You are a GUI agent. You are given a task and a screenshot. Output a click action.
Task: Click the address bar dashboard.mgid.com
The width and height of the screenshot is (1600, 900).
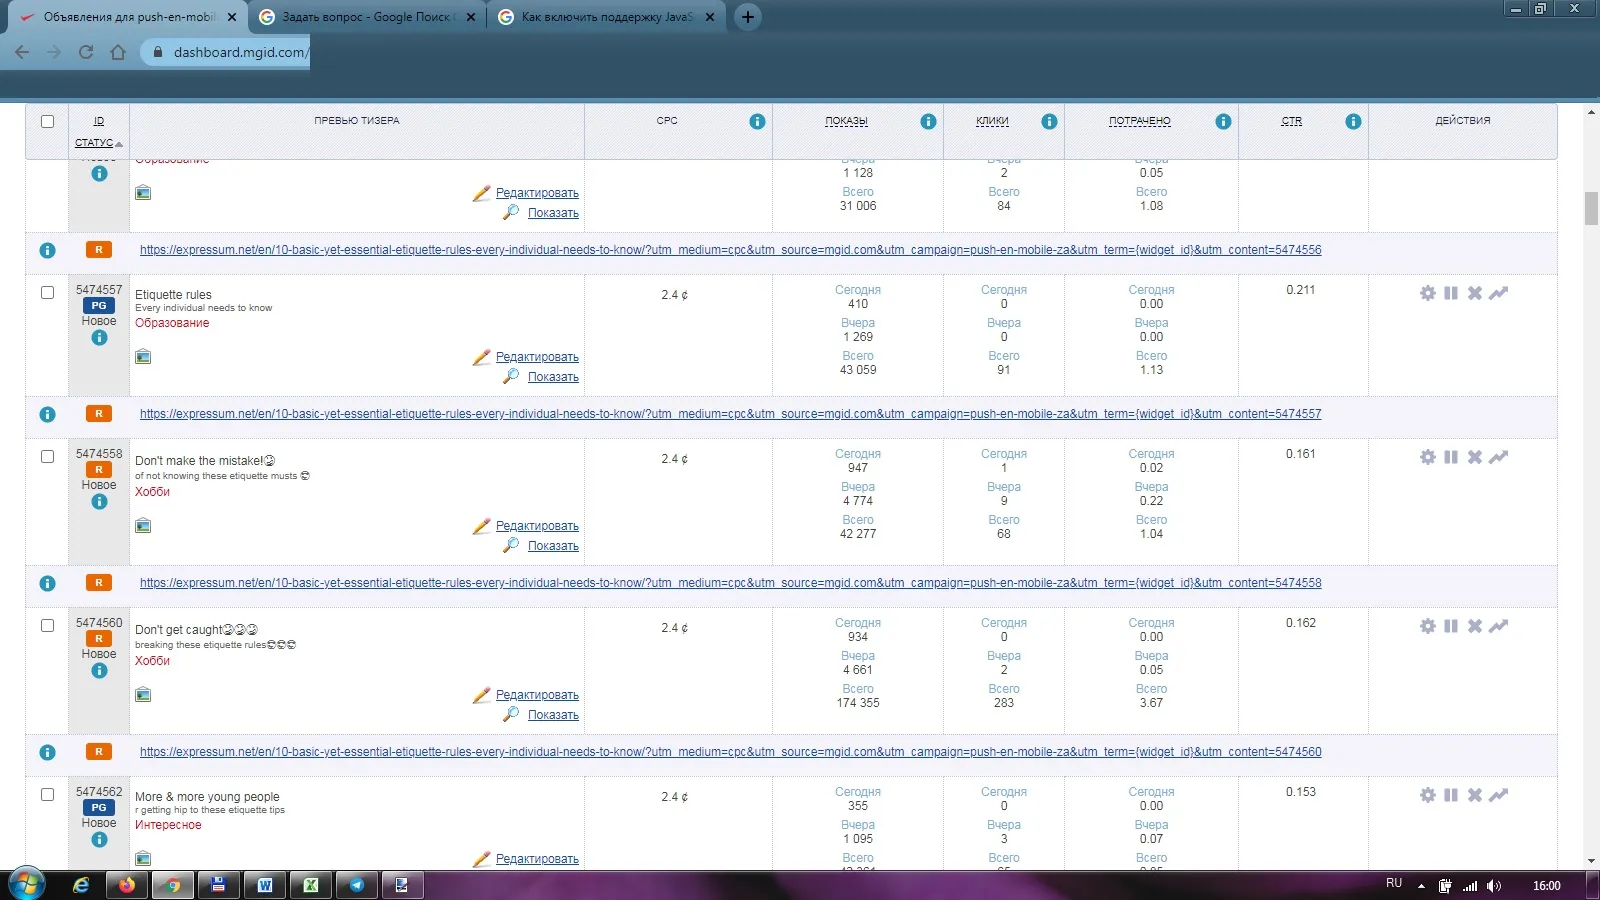[240, 52]
